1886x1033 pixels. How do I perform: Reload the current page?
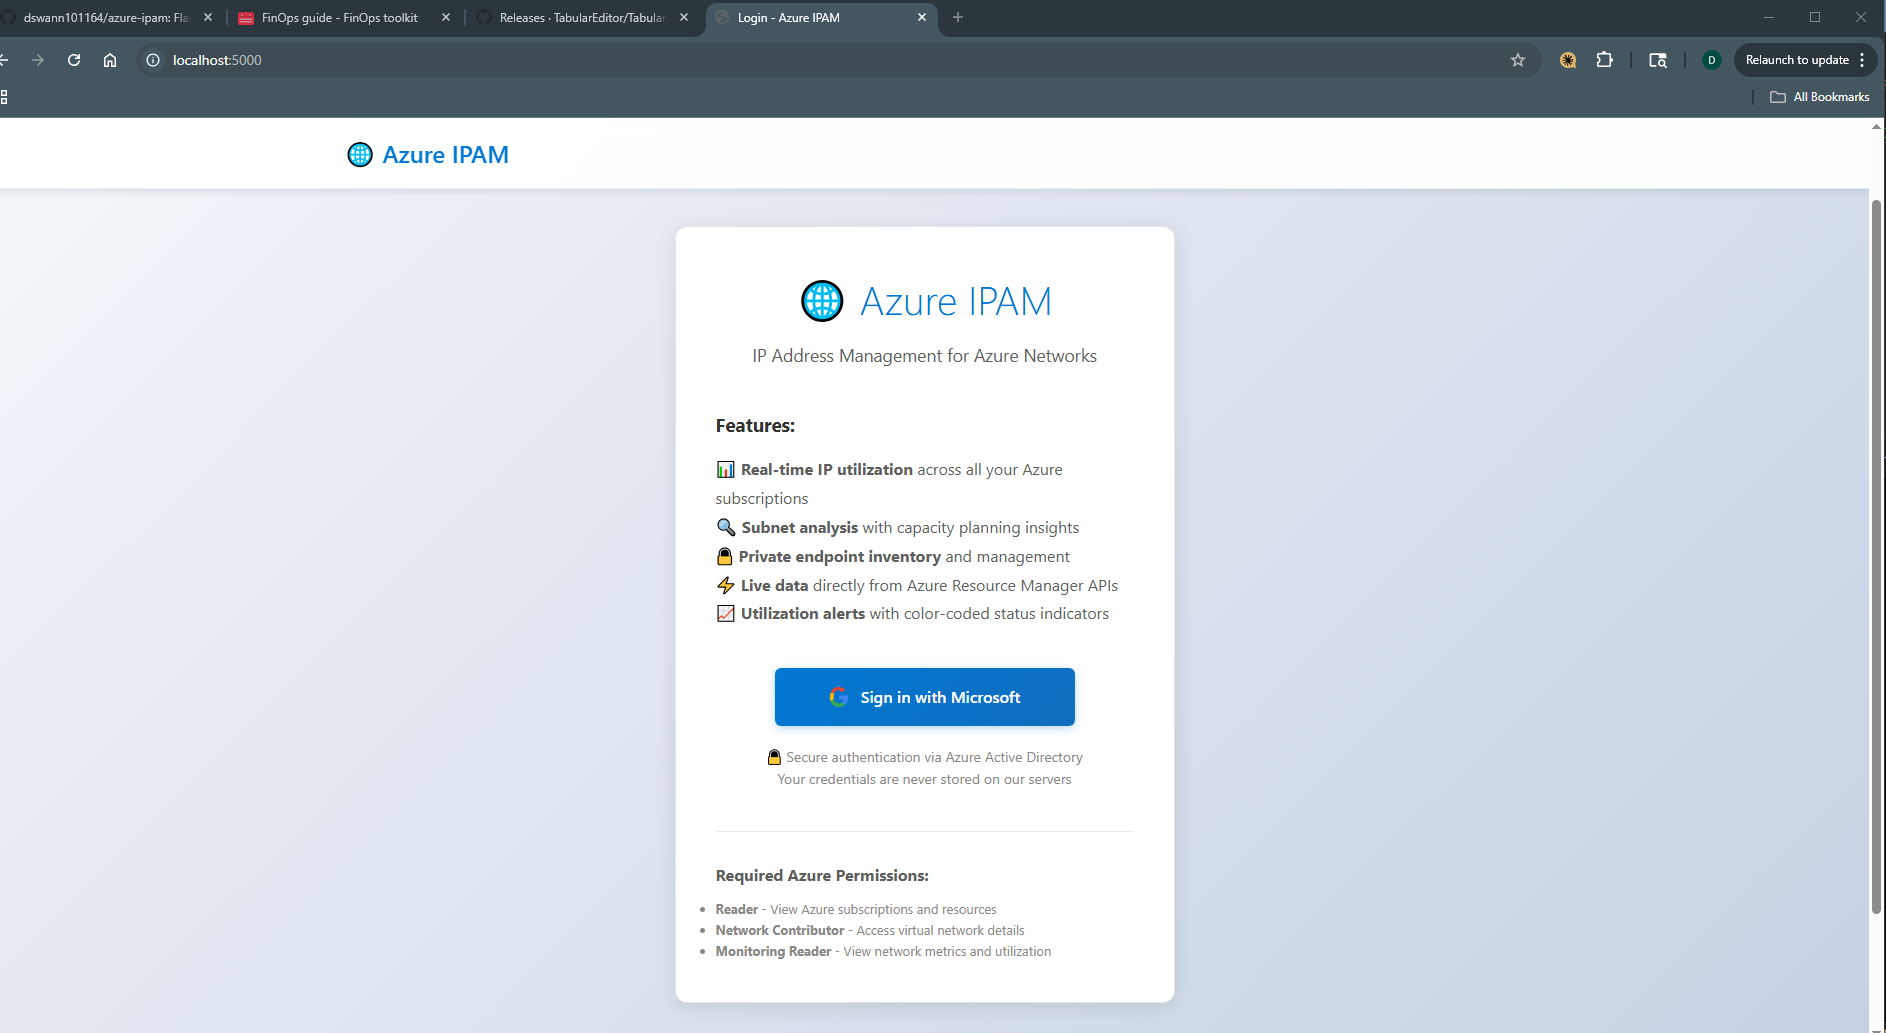click(x=74, y=60)
